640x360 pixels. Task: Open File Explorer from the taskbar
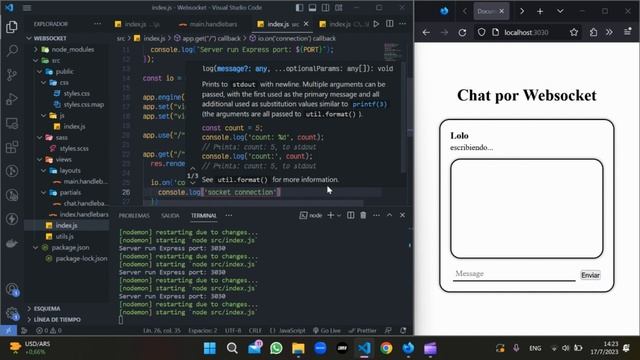coord(298,348)
